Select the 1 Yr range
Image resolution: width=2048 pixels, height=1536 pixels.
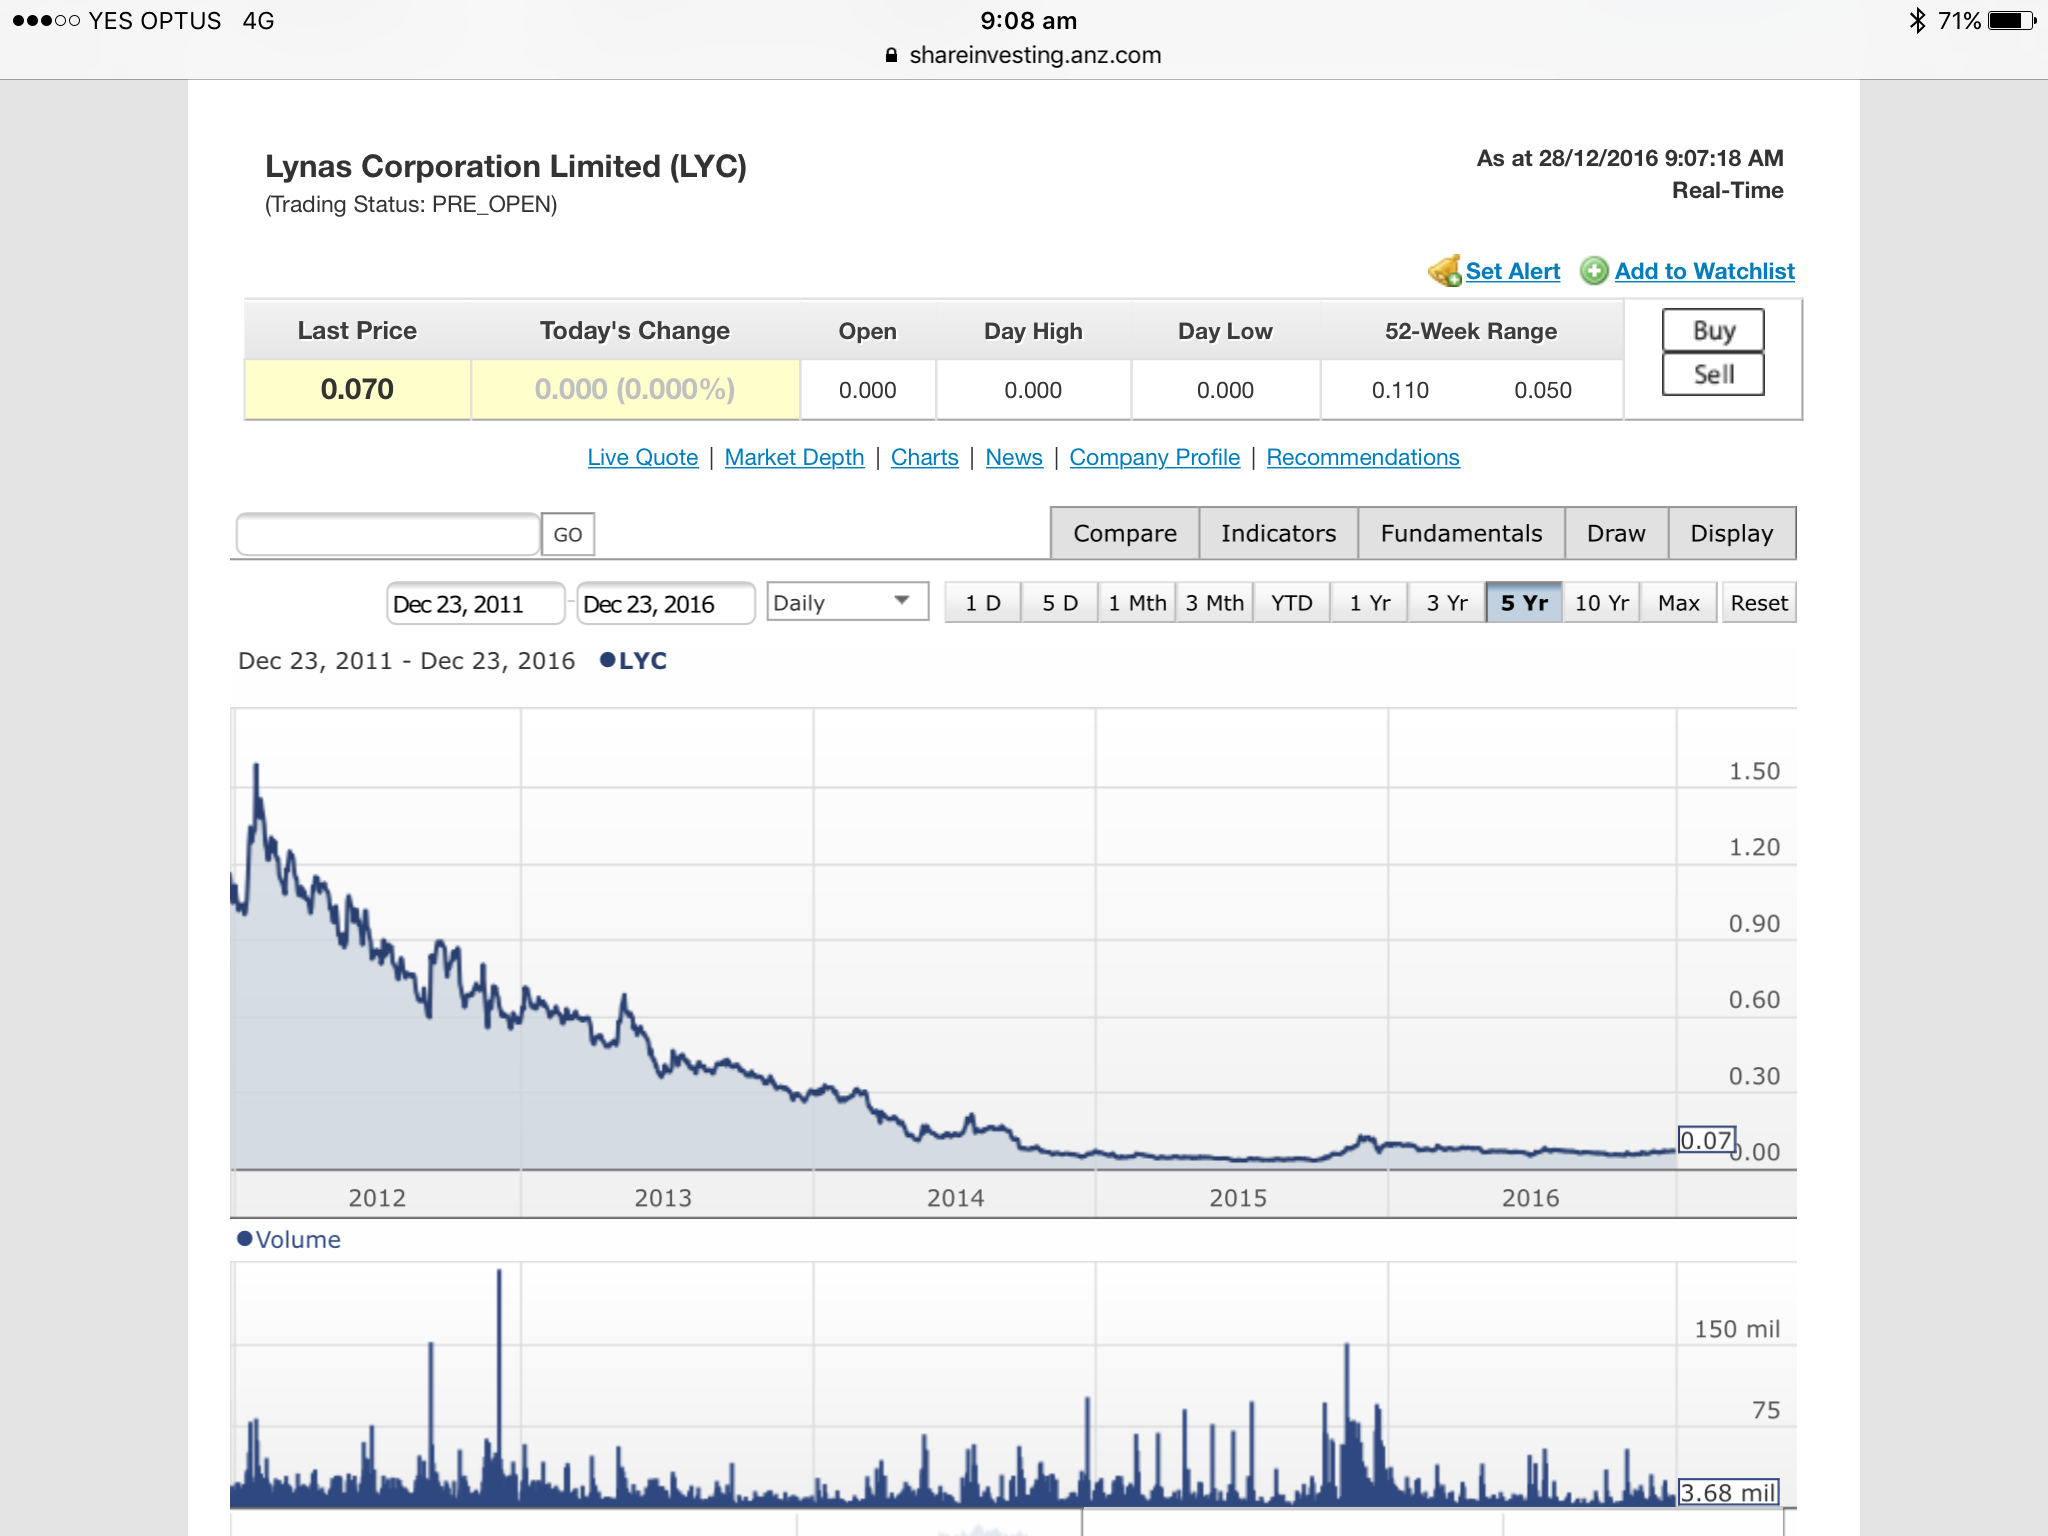pos(1369,602)
